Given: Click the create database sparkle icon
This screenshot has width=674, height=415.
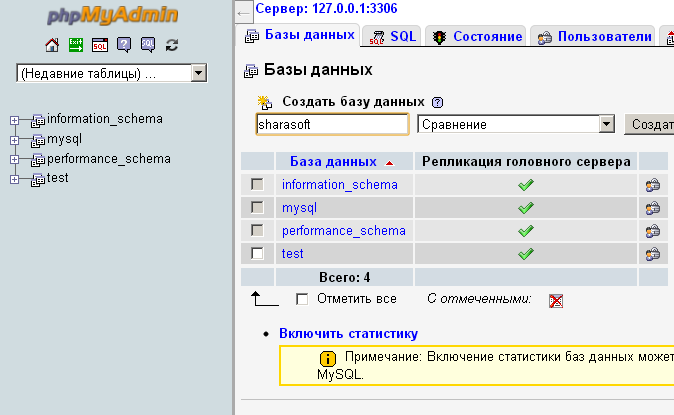Looking at the screenshot, I should pyautogui.click(x=265, y=102).
